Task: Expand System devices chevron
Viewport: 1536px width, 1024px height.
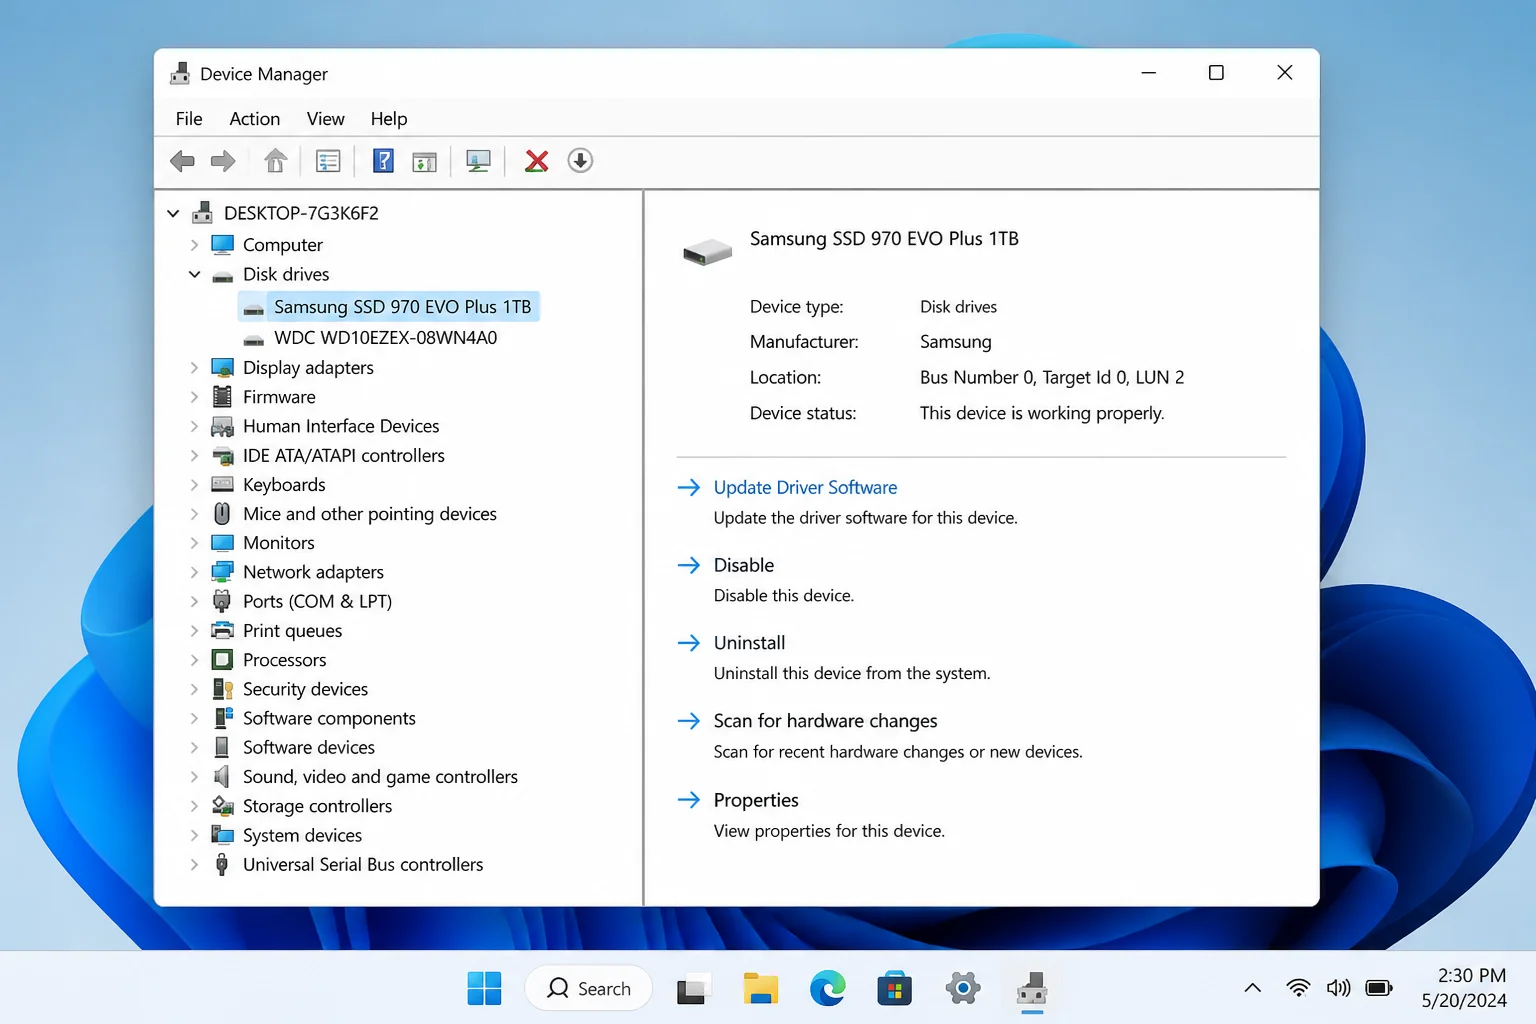Action: click(194, 835)
